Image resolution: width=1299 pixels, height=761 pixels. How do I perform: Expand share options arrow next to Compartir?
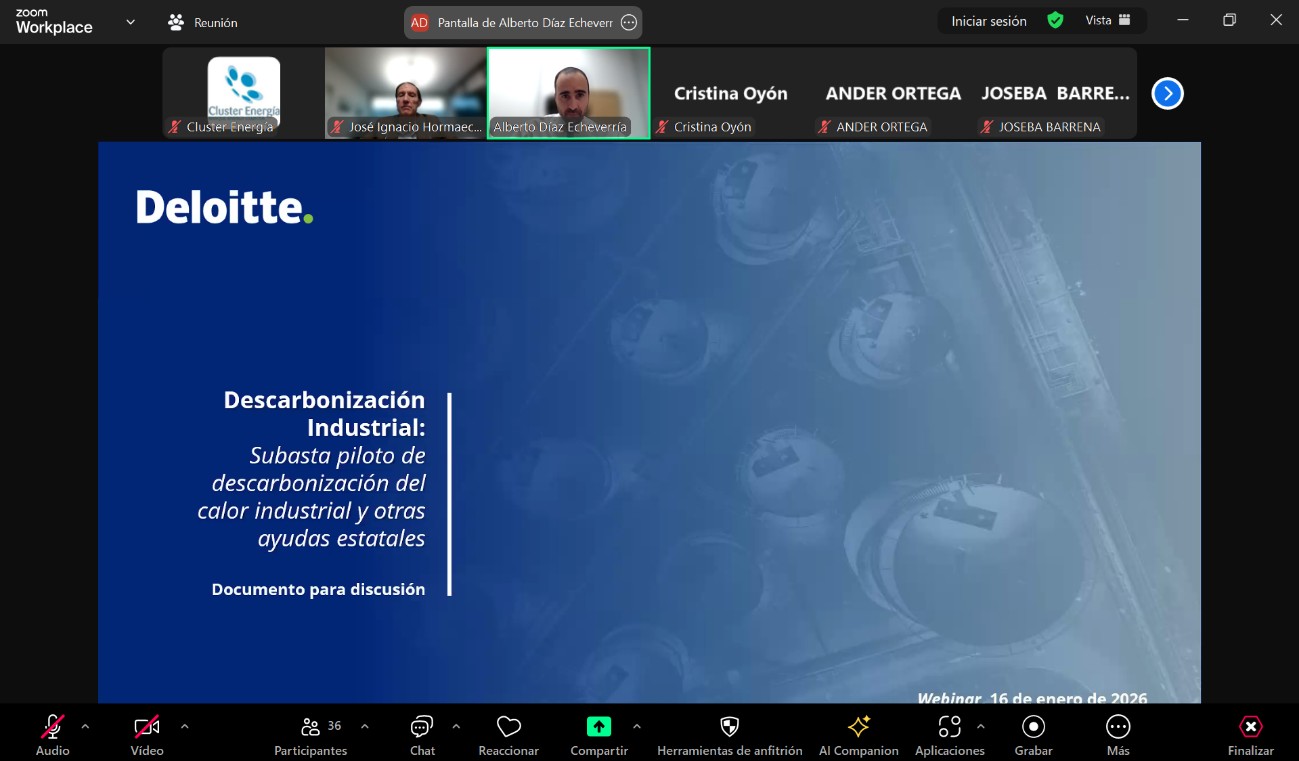[637, 726]
